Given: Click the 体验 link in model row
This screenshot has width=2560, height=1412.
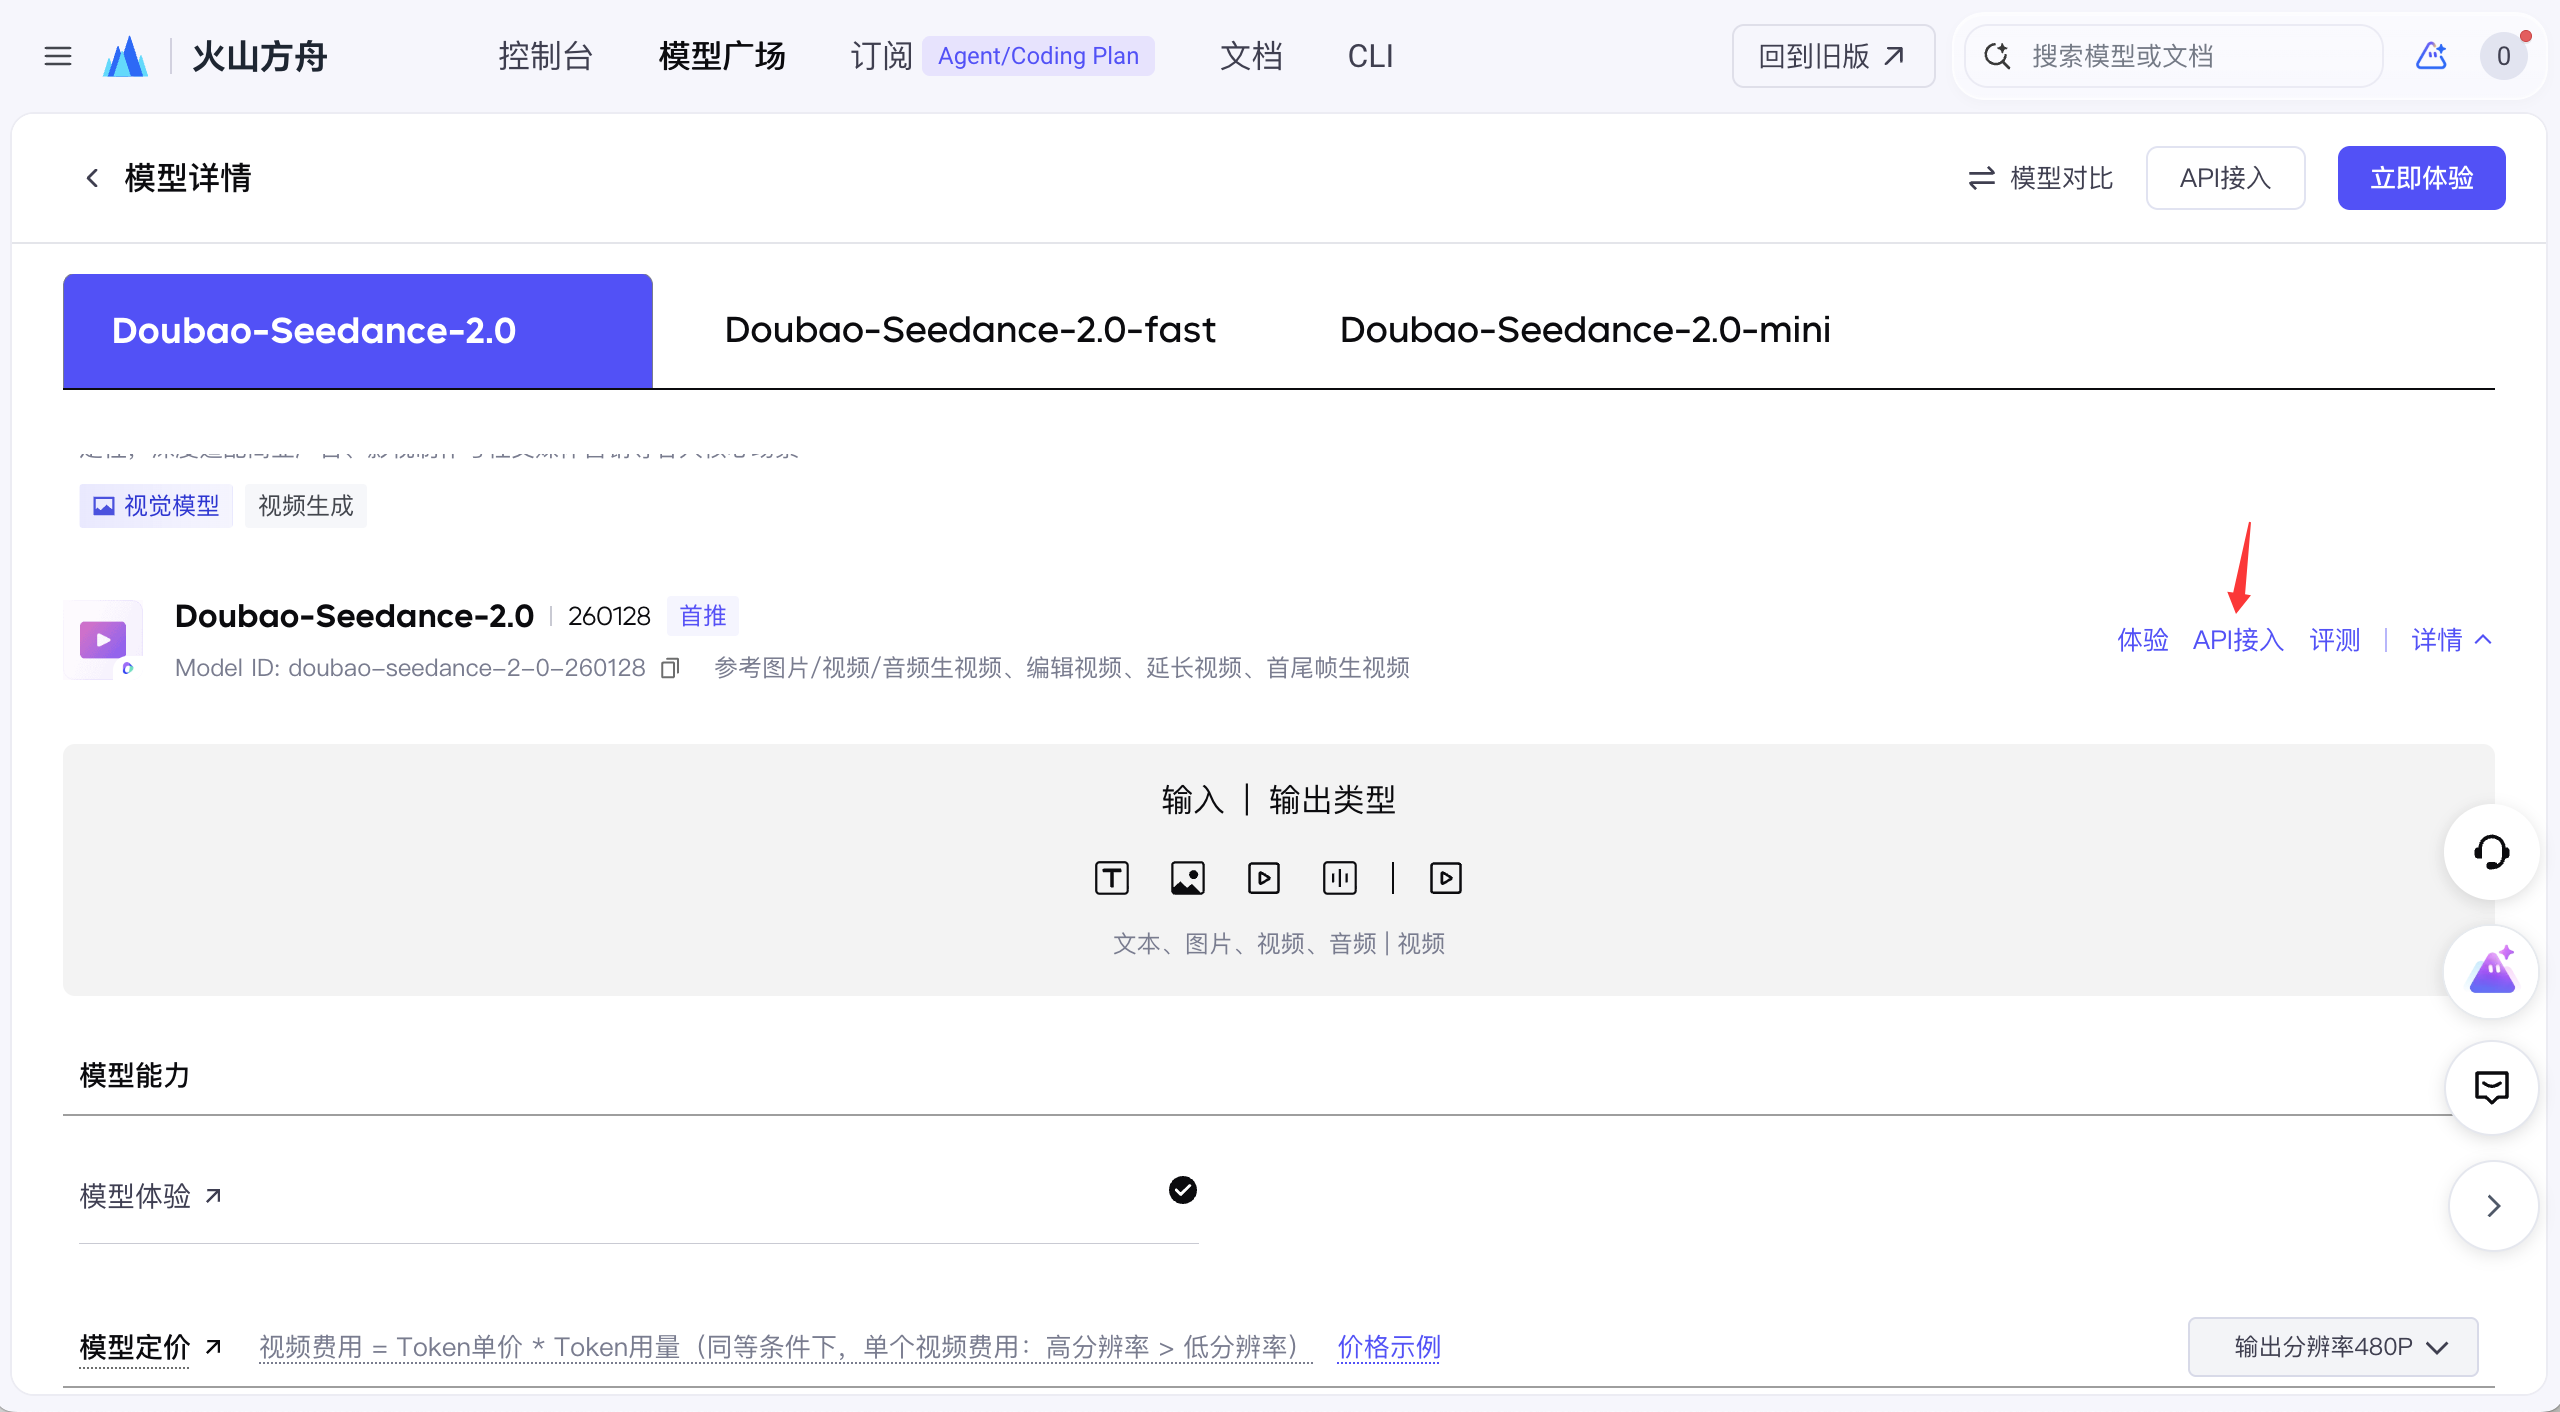Looking at the screenshot, I should (x=2143, y=640).
